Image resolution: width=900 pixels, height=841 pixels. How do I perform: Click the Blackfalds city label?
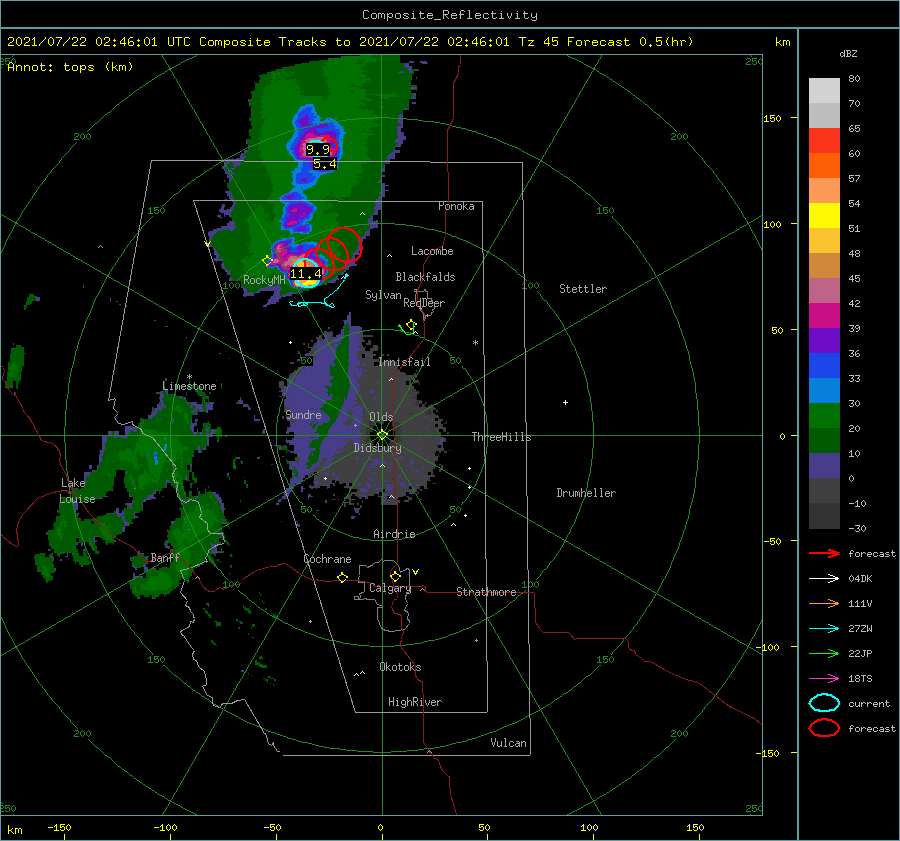click(425, 277)
